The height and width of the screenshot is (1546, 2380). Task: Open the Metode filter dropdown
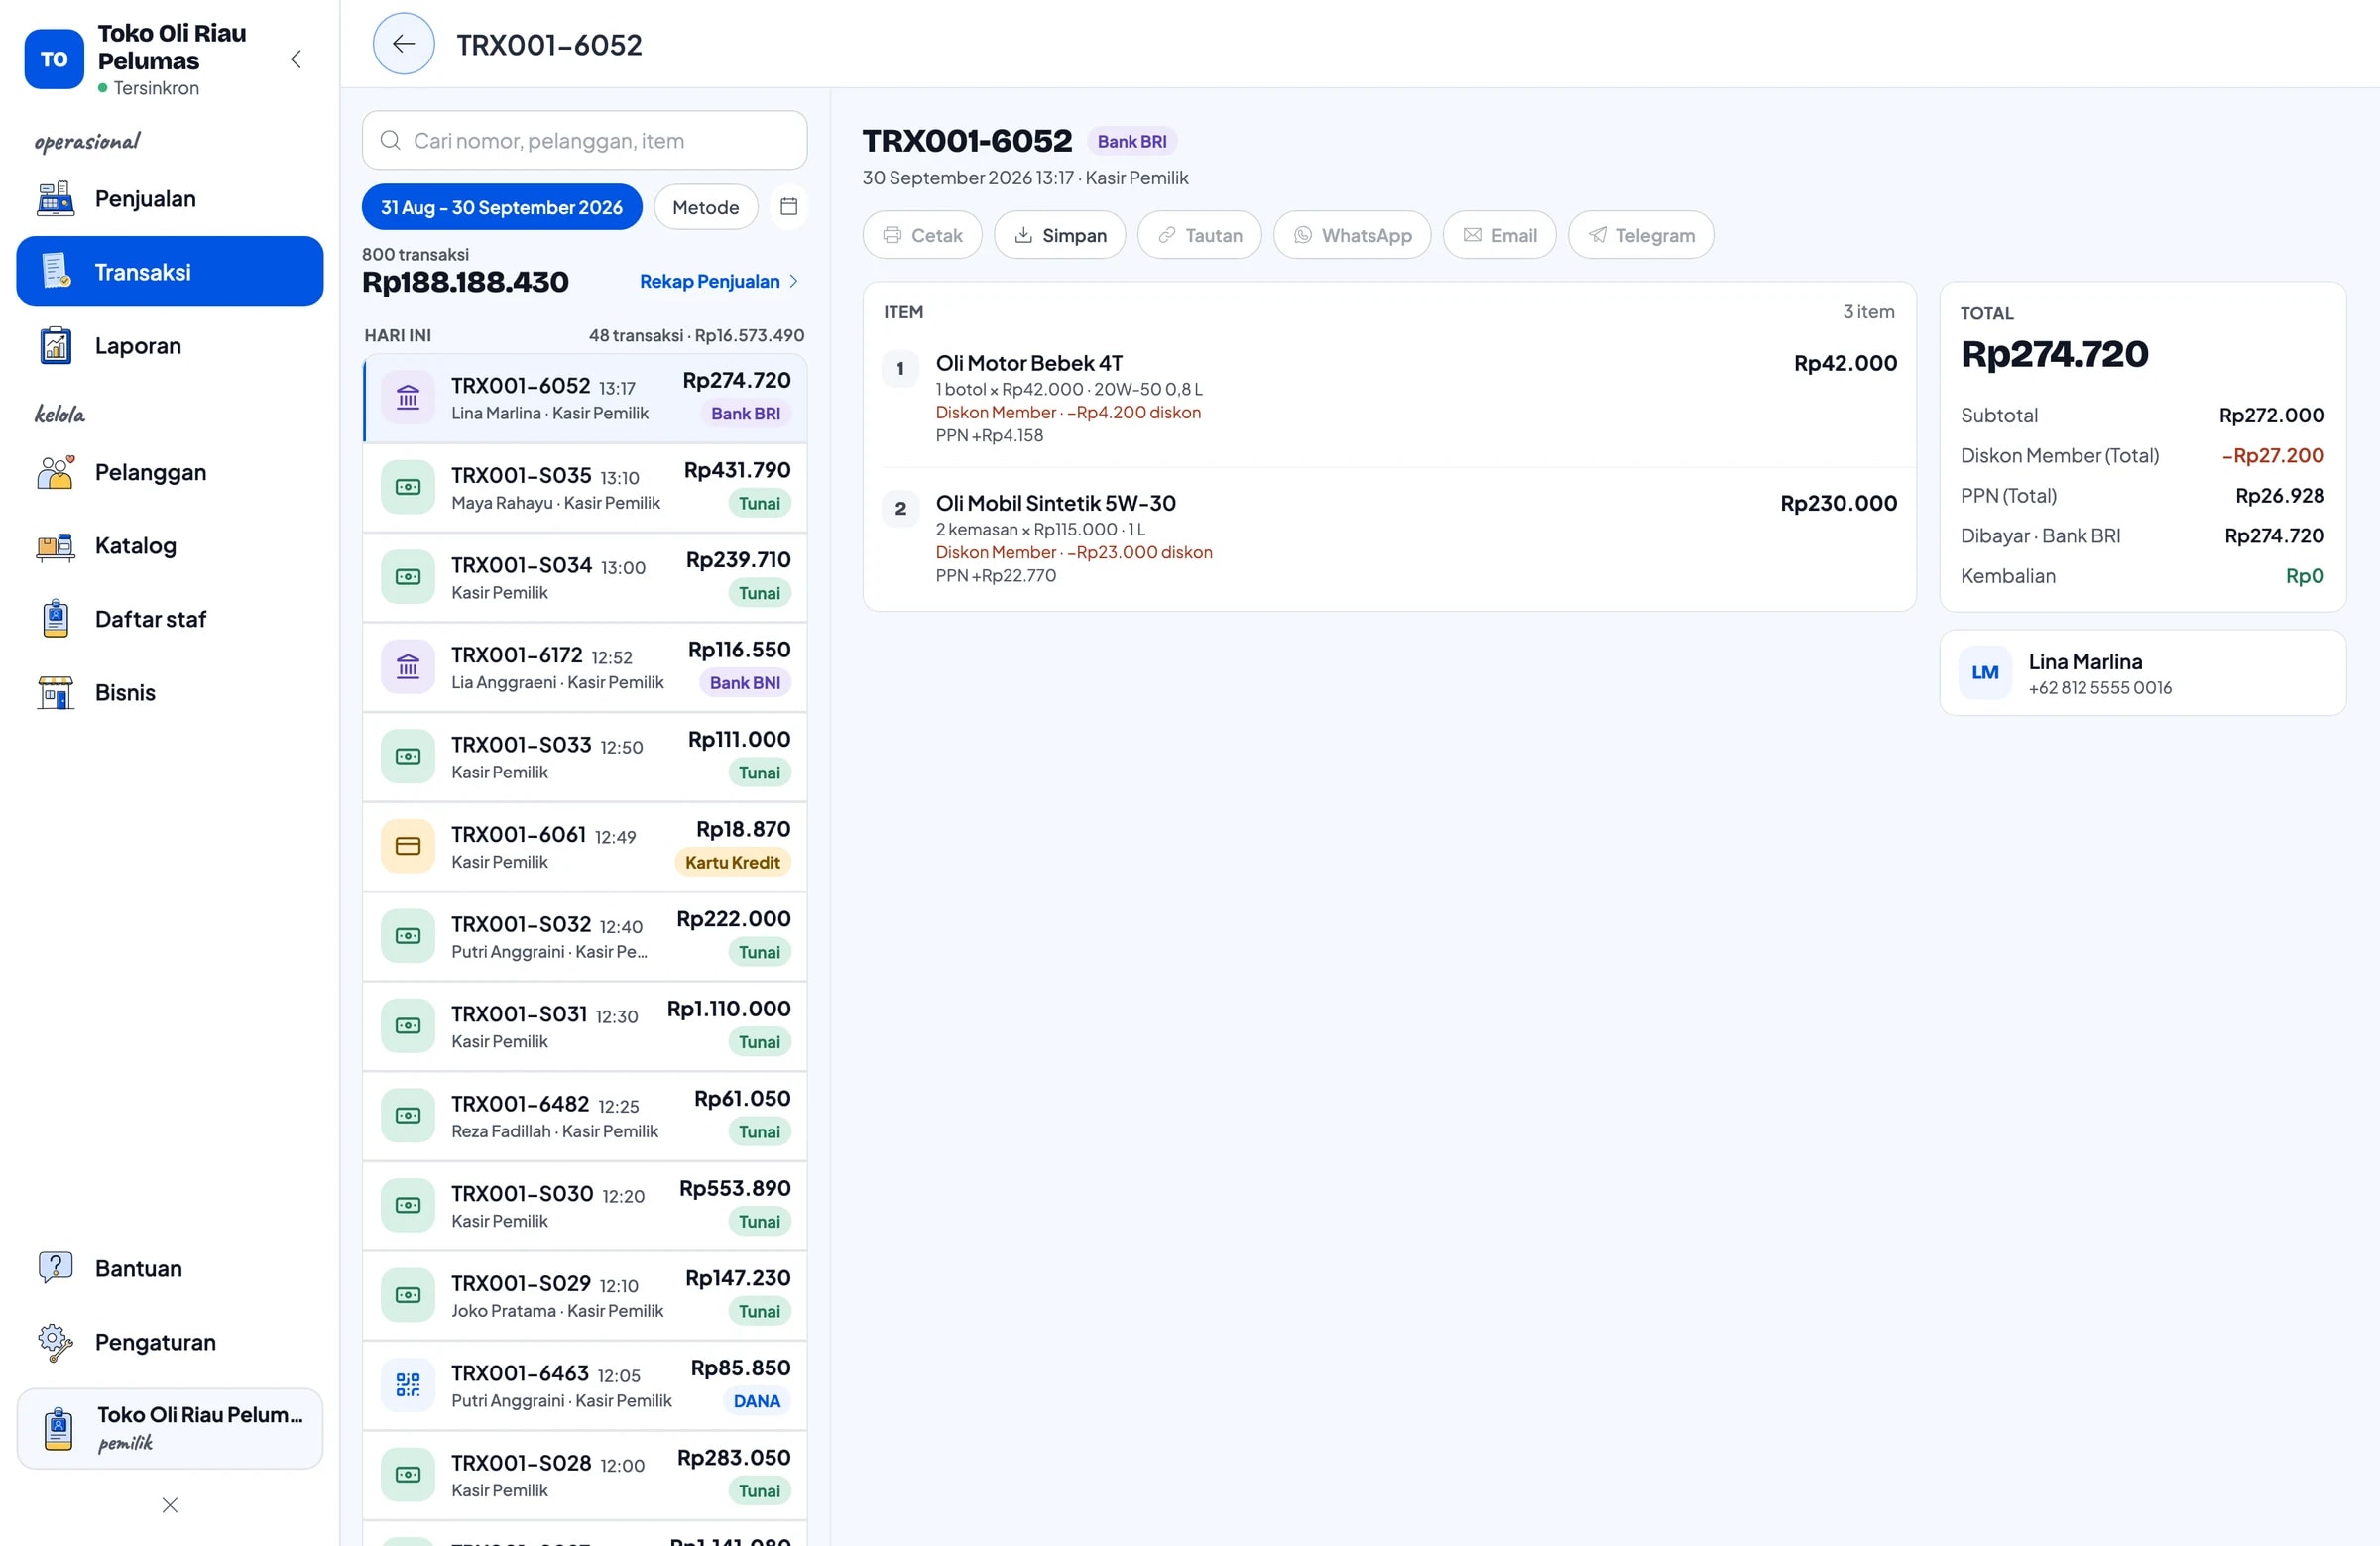tap(706, 207)
